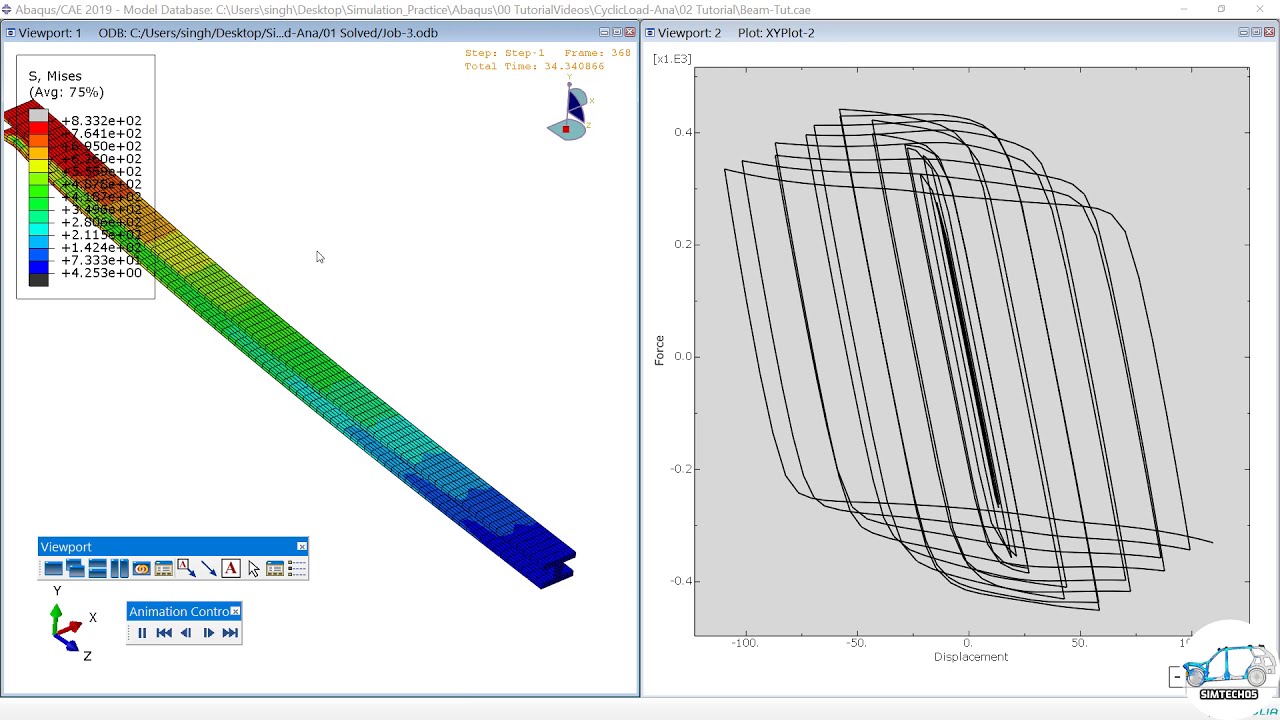Click the yellow legend color band
The image size is (1280, 720).
[38, 166]
